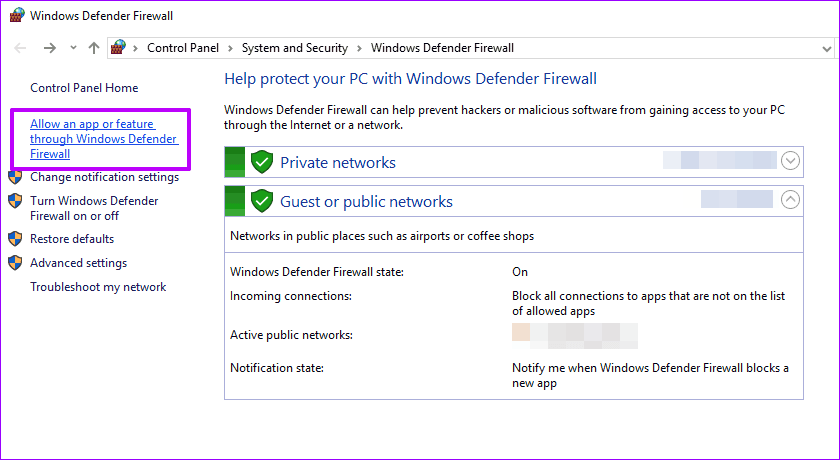Click the shield icon next to Advanced settings
The width and height of the screenshot is (840, 460).
click(x=15, y=263)
